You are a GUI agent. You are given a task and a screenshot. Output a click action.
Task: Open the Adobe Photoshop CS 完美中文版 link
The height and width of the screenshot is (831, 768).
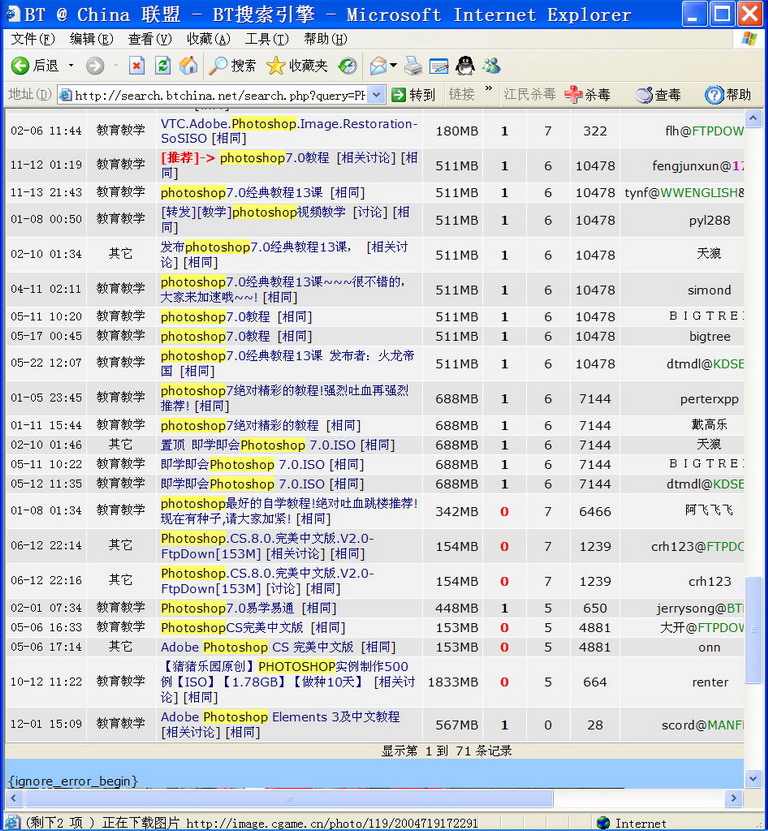(257, 648)
